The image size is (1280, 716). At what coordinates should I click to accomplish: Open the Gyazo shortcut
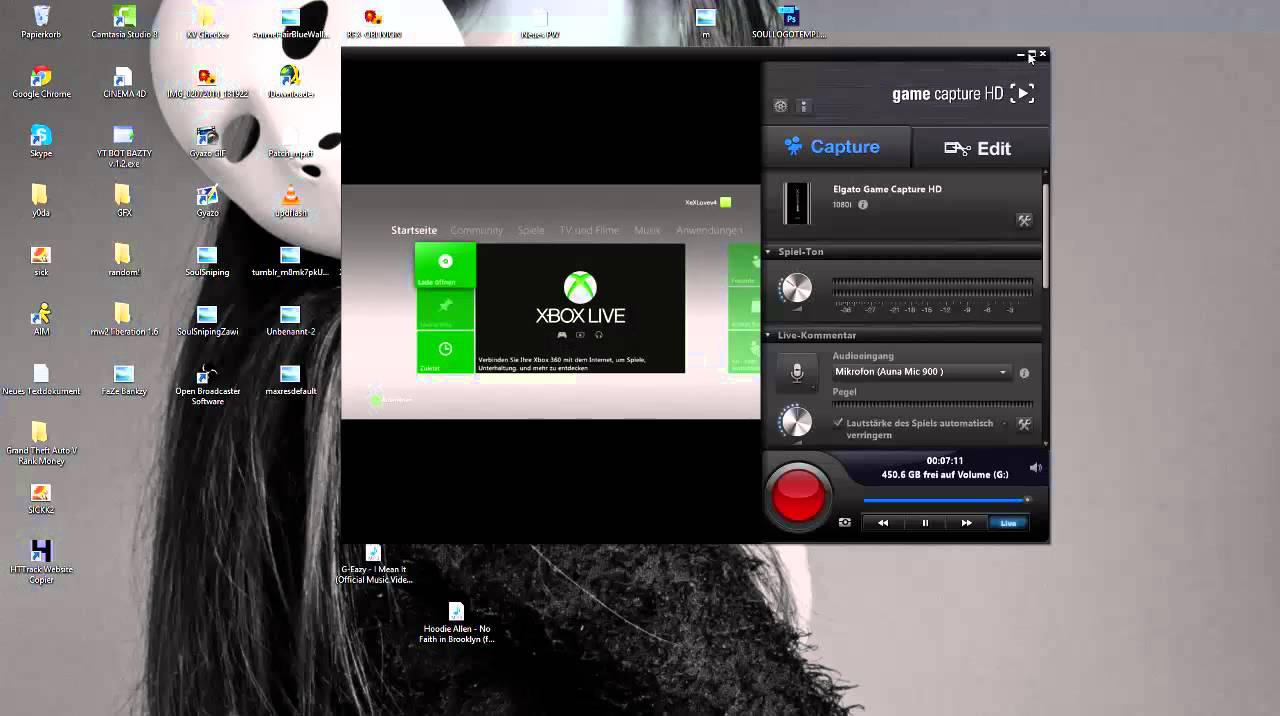(207, 200)
